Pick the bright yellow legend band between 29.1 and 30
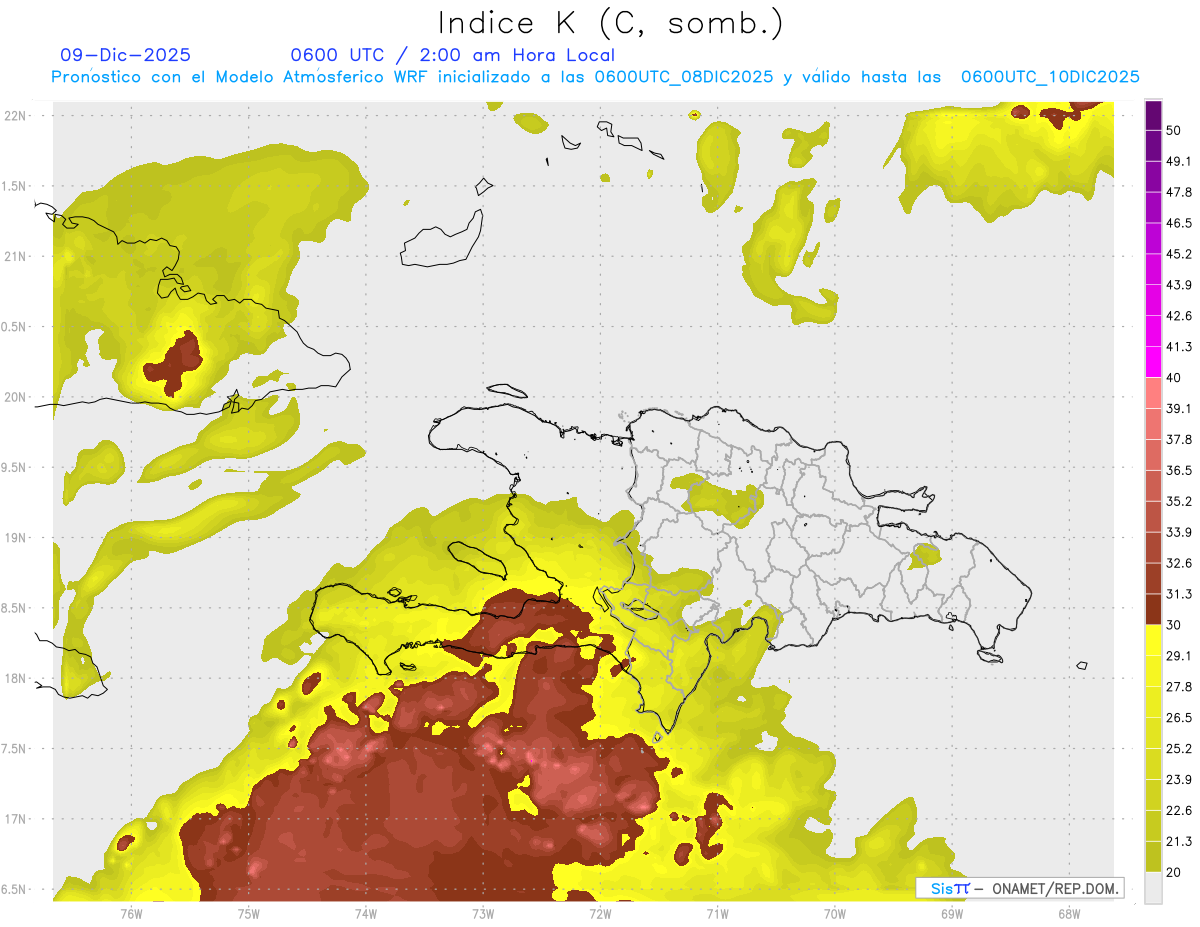The height and width of the screenshot is (927, 1200). (x=1153, y=640)
